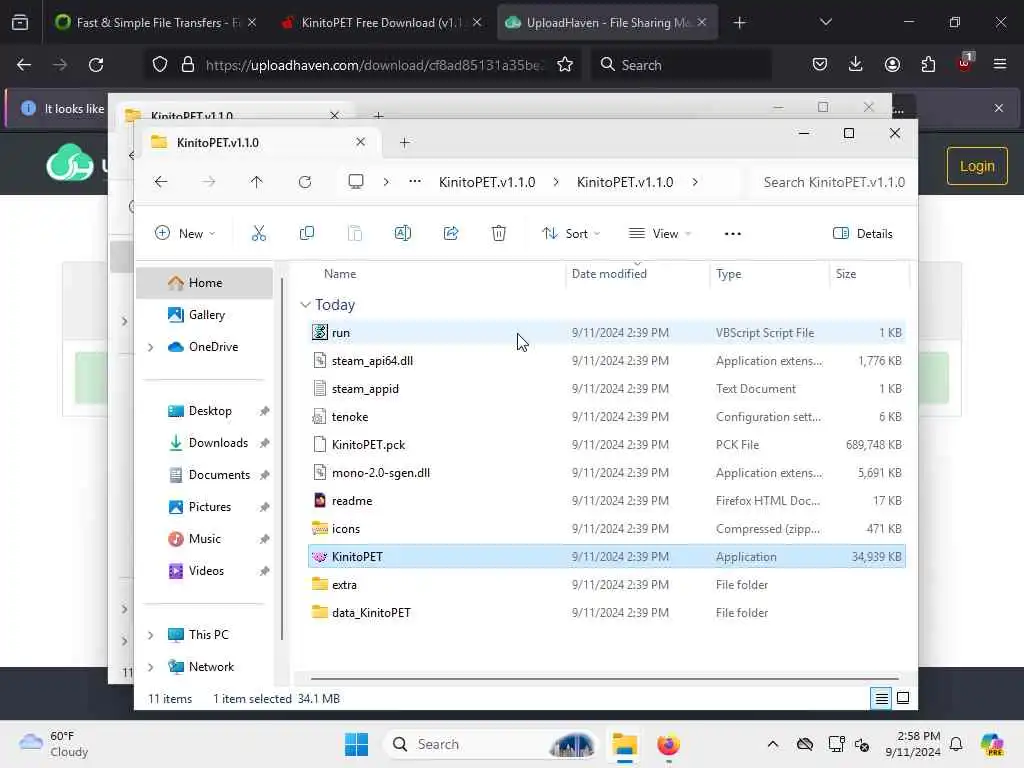1024x768 pixels.
Task: Click the Cut scissors icon in the toolbar
Action: [259, 233]
